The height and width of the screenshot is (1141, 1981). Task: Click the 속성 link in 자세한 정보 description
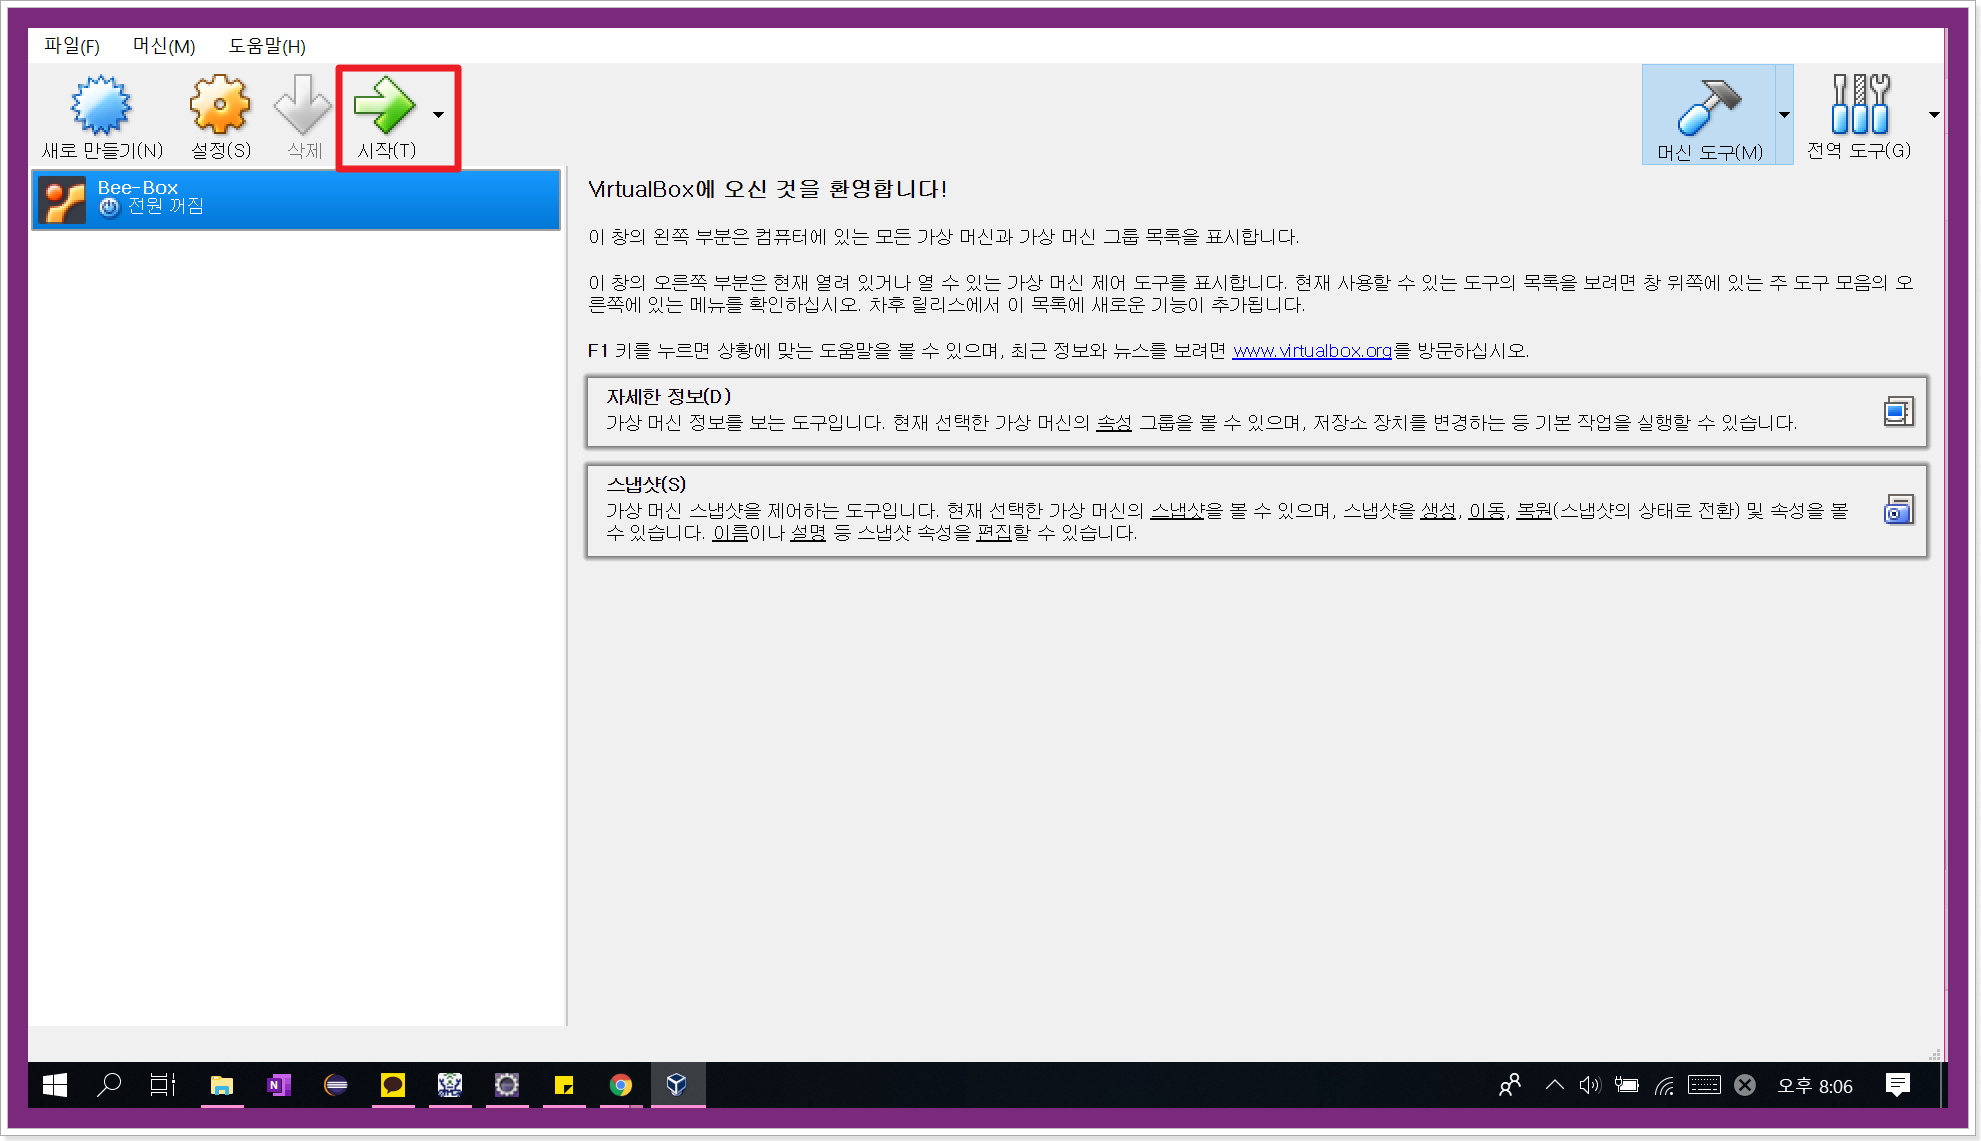tap(1114, 423)
